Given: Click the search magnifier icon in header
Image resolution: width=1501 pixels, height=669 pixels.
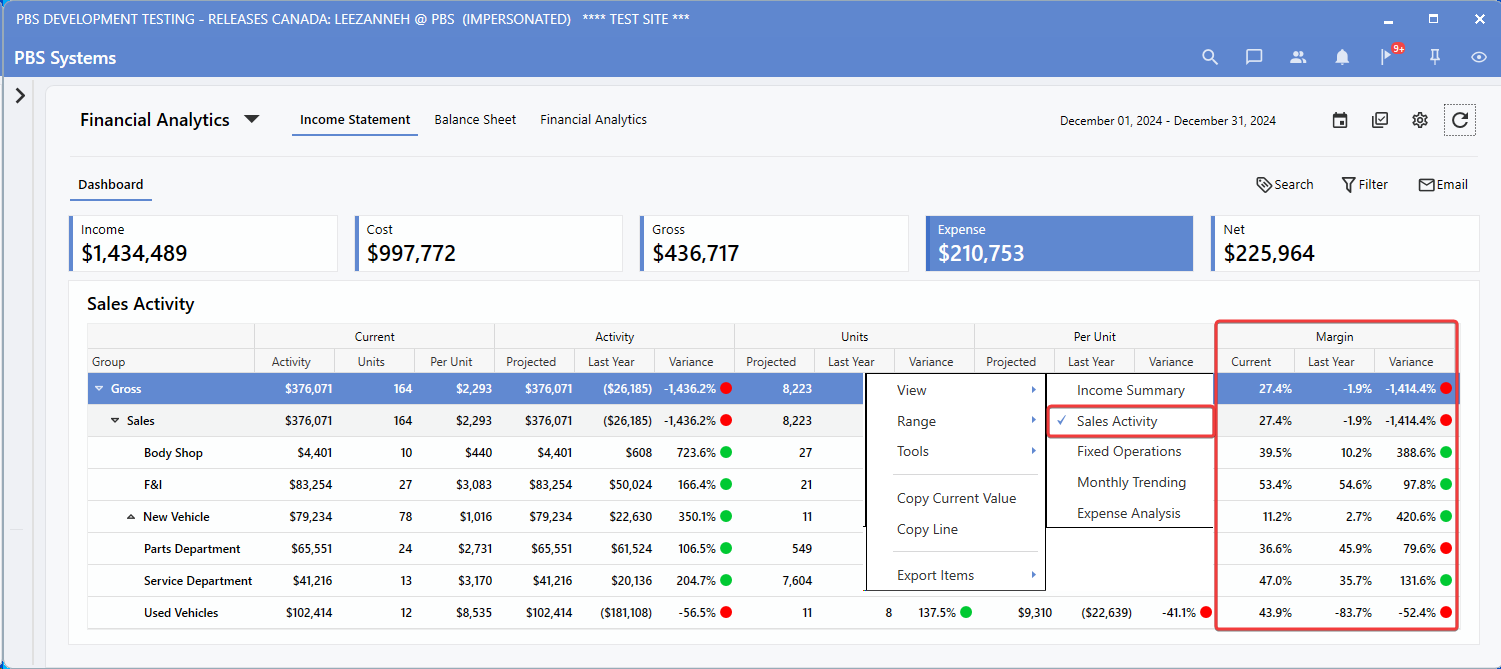Looking at the screenshot, I should (1210, 57).
